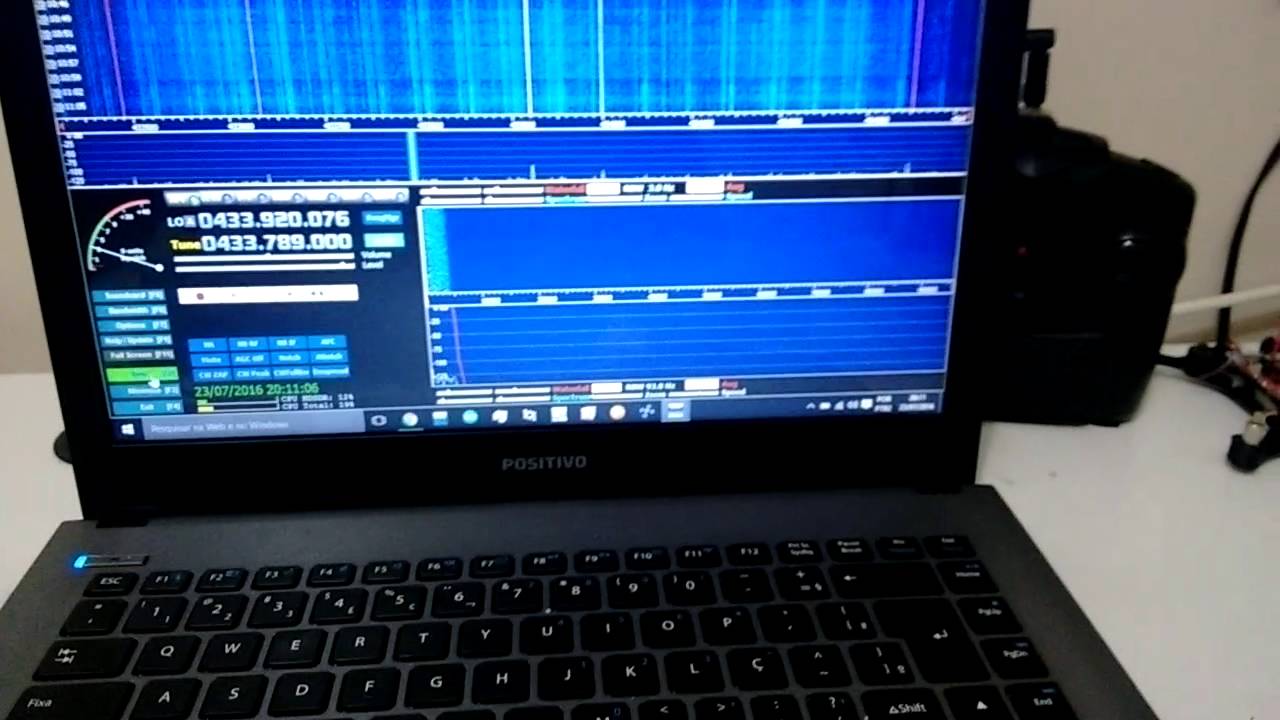Viewport: 1280px width, 720px height.
Task: Click the system tray clock
Action: (918, 403)
